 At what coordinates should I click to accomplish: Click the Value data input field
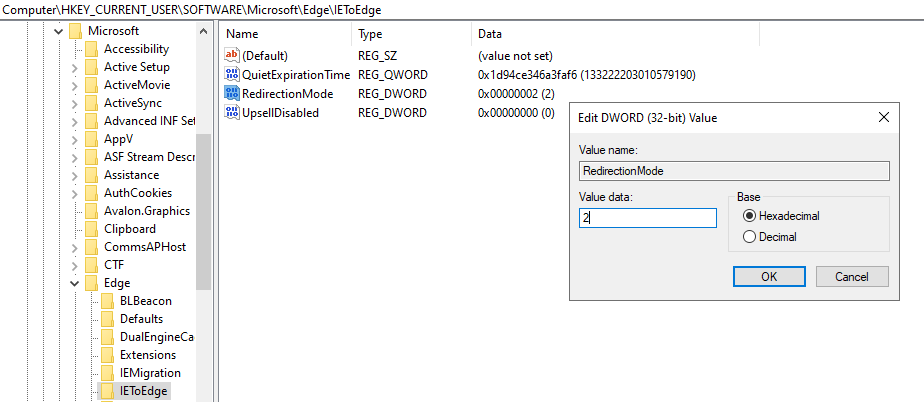[648, 218]
